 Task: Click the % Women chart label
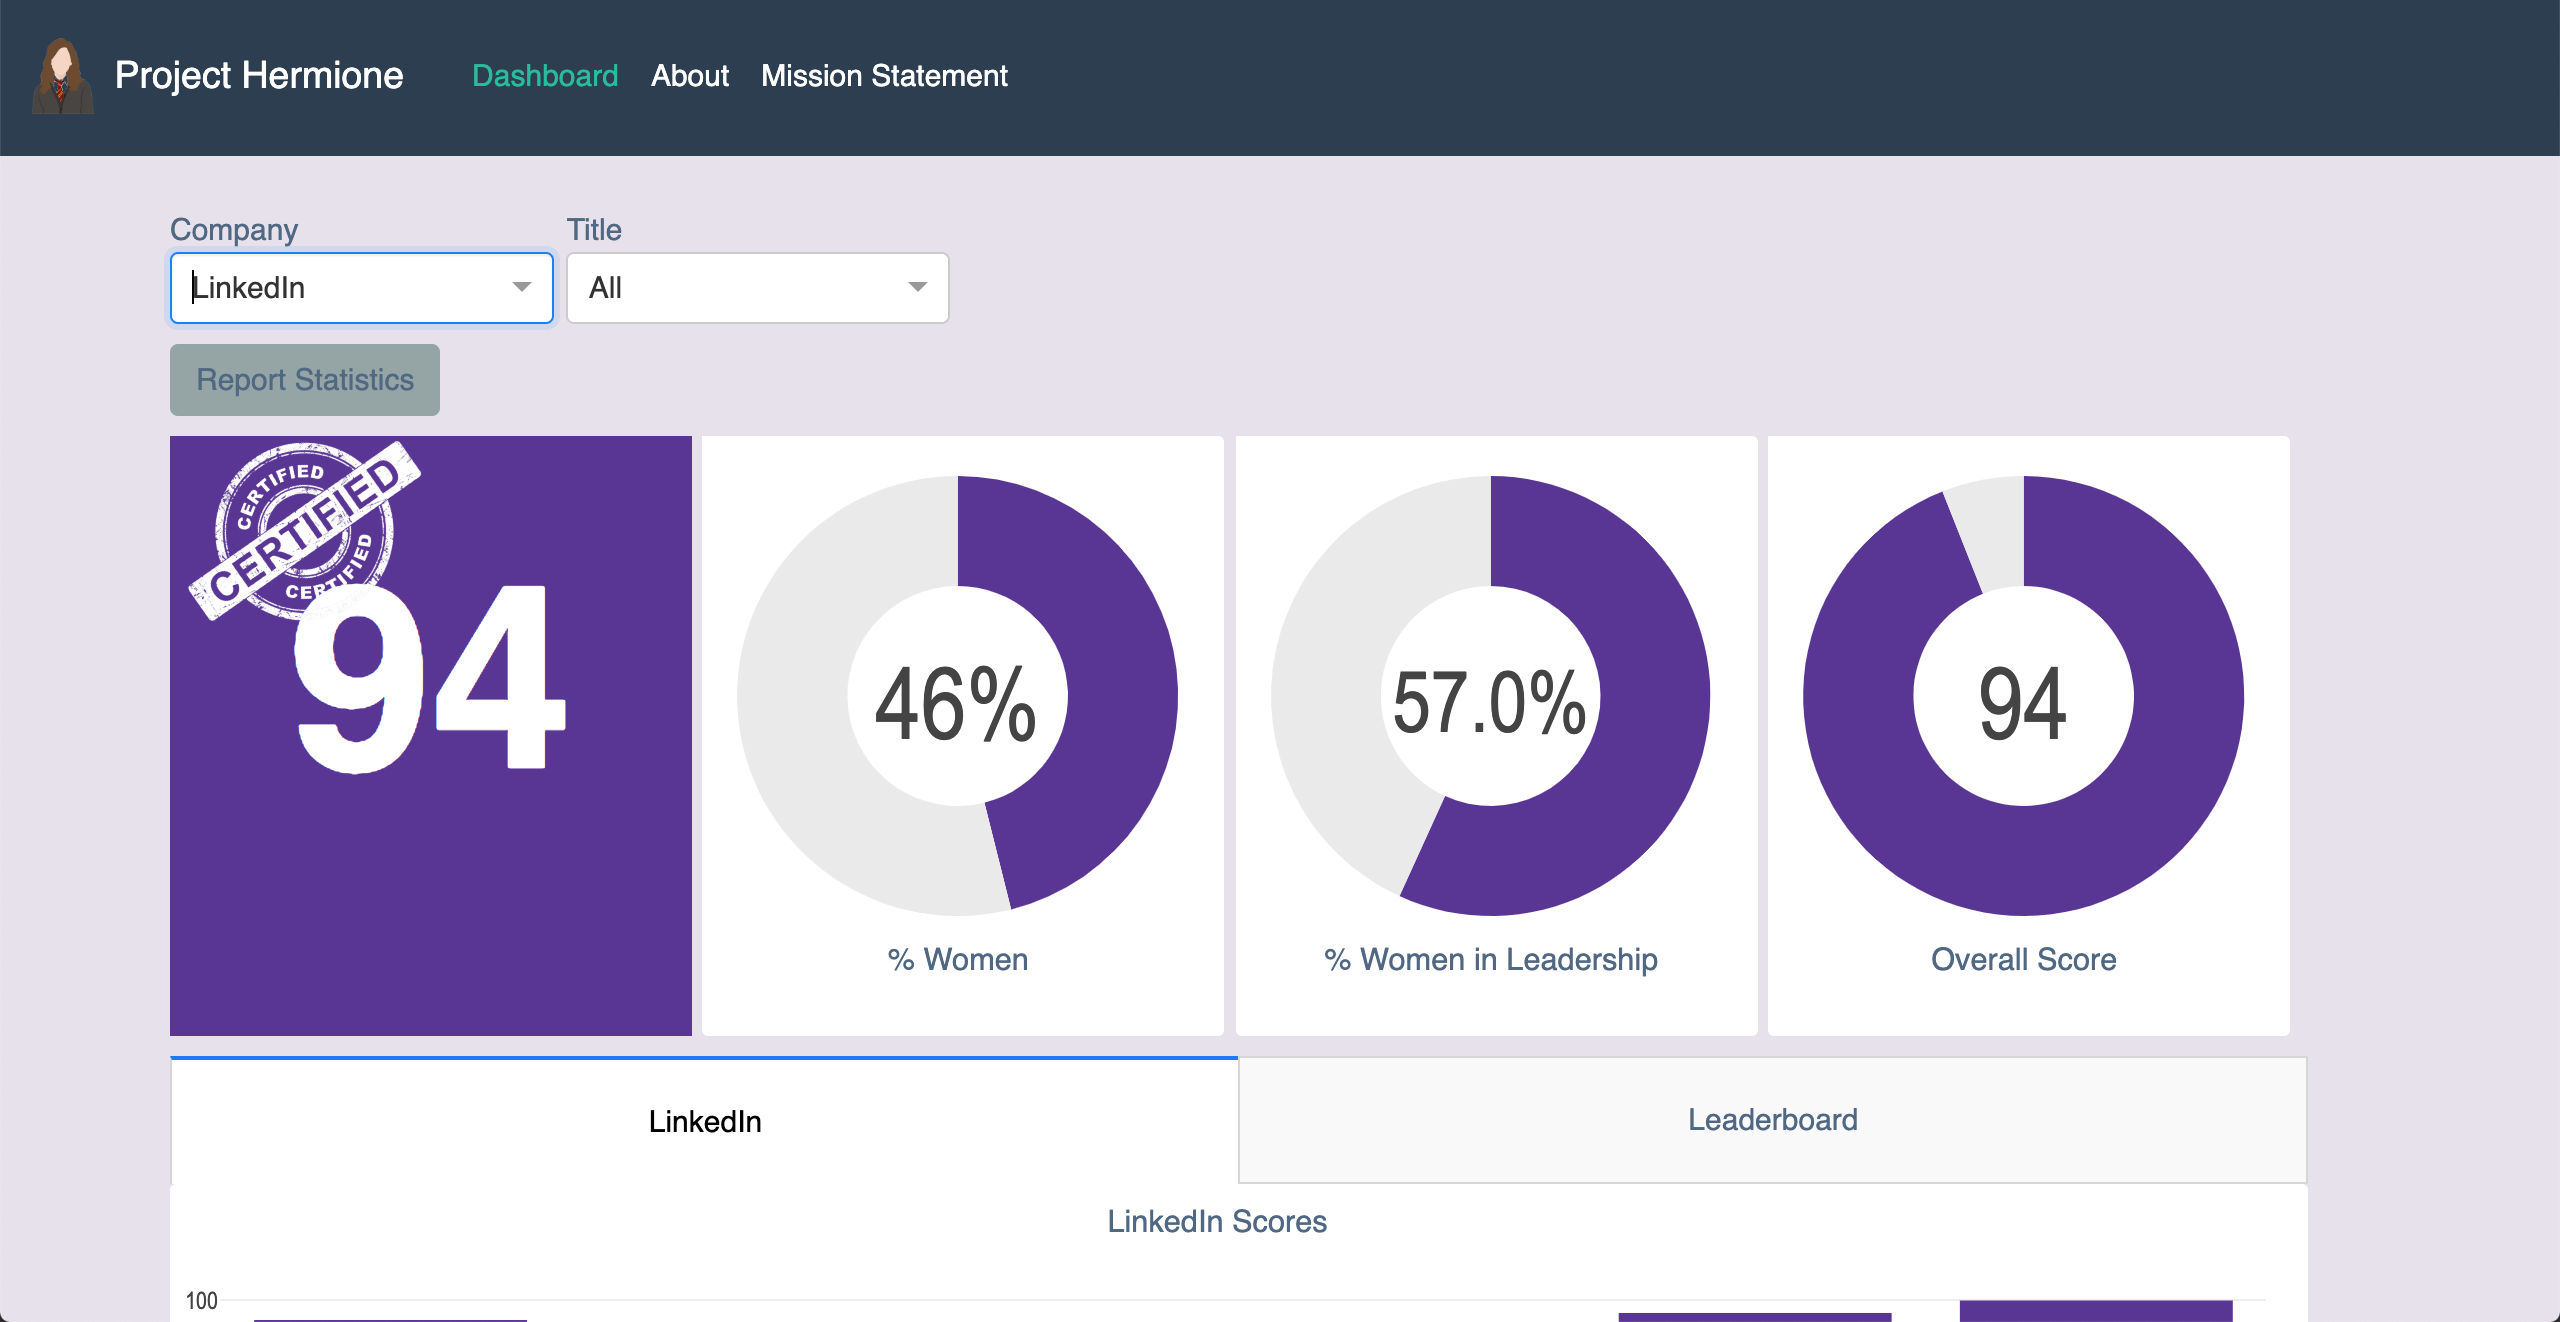[x=958, y=959]
